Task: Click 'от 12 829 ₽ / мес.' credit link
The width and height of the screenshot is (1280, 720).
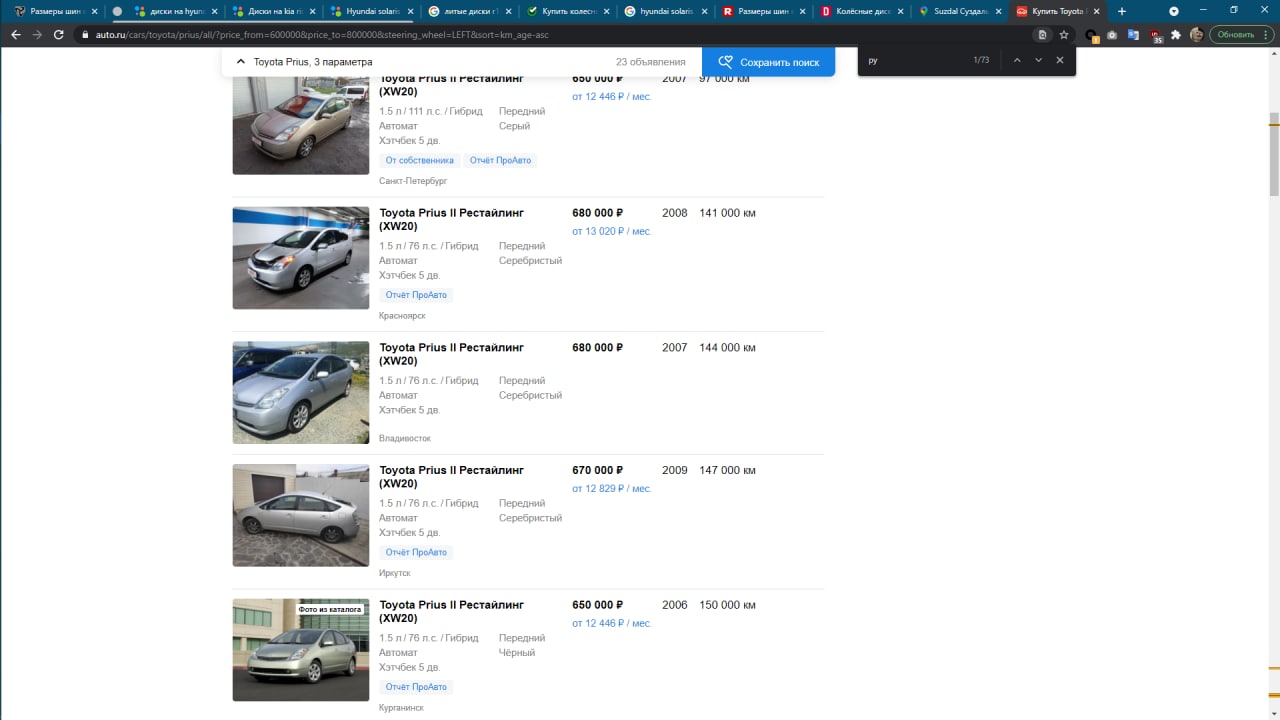Action: pyautogui.click(x=611, y=488)
